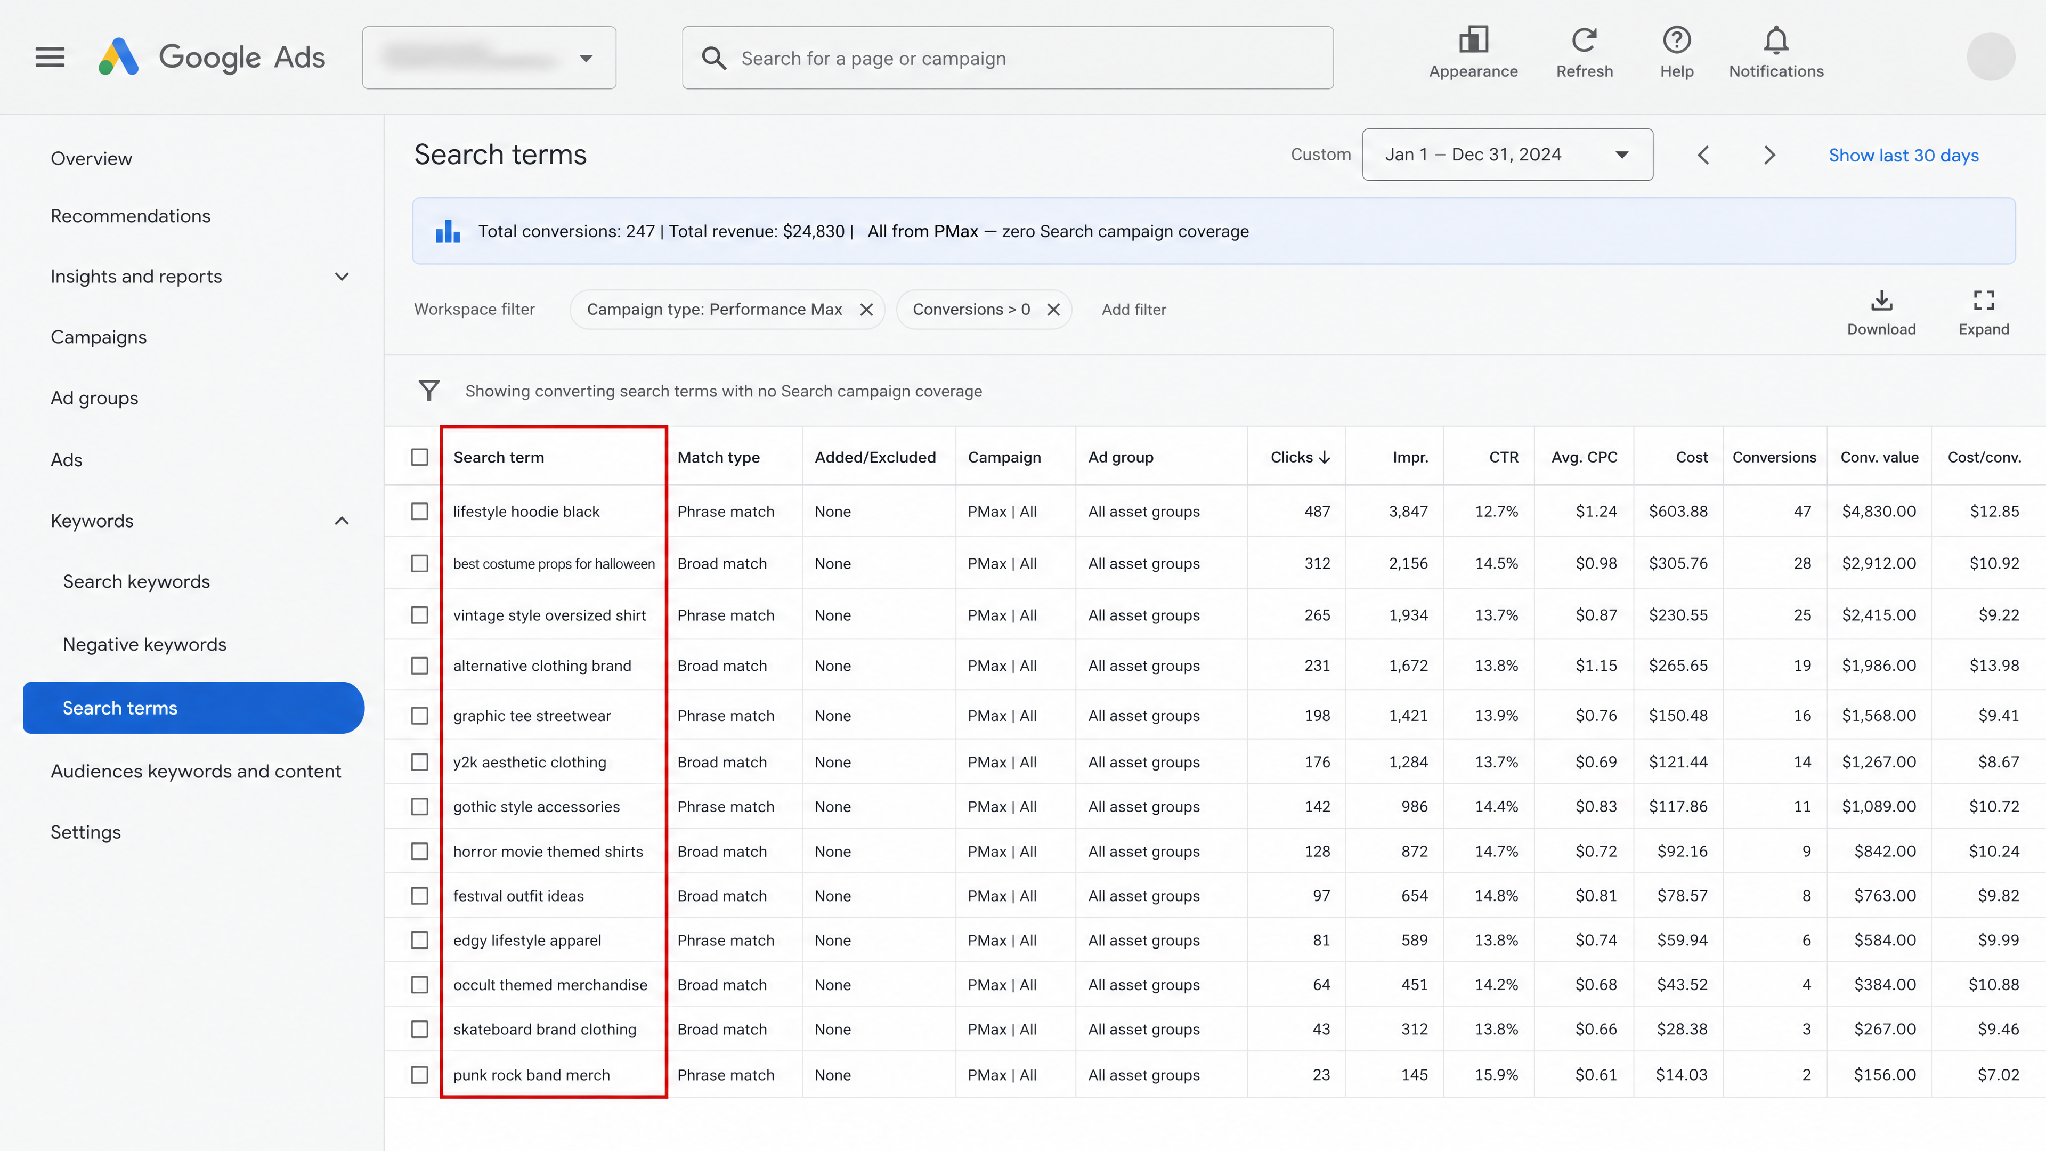The height and width of the screenshot is (1151, 2046).
Task: Sort by Avg. CPC column header
Action: 1584,457
